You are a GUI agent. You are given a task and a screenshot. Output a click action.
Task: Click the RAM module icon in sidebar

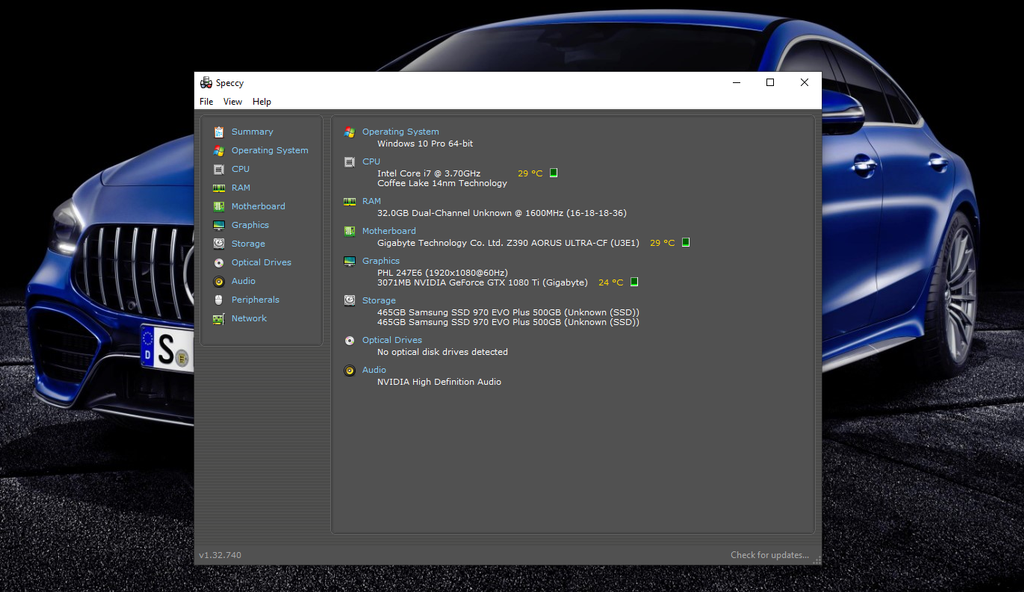219,188
